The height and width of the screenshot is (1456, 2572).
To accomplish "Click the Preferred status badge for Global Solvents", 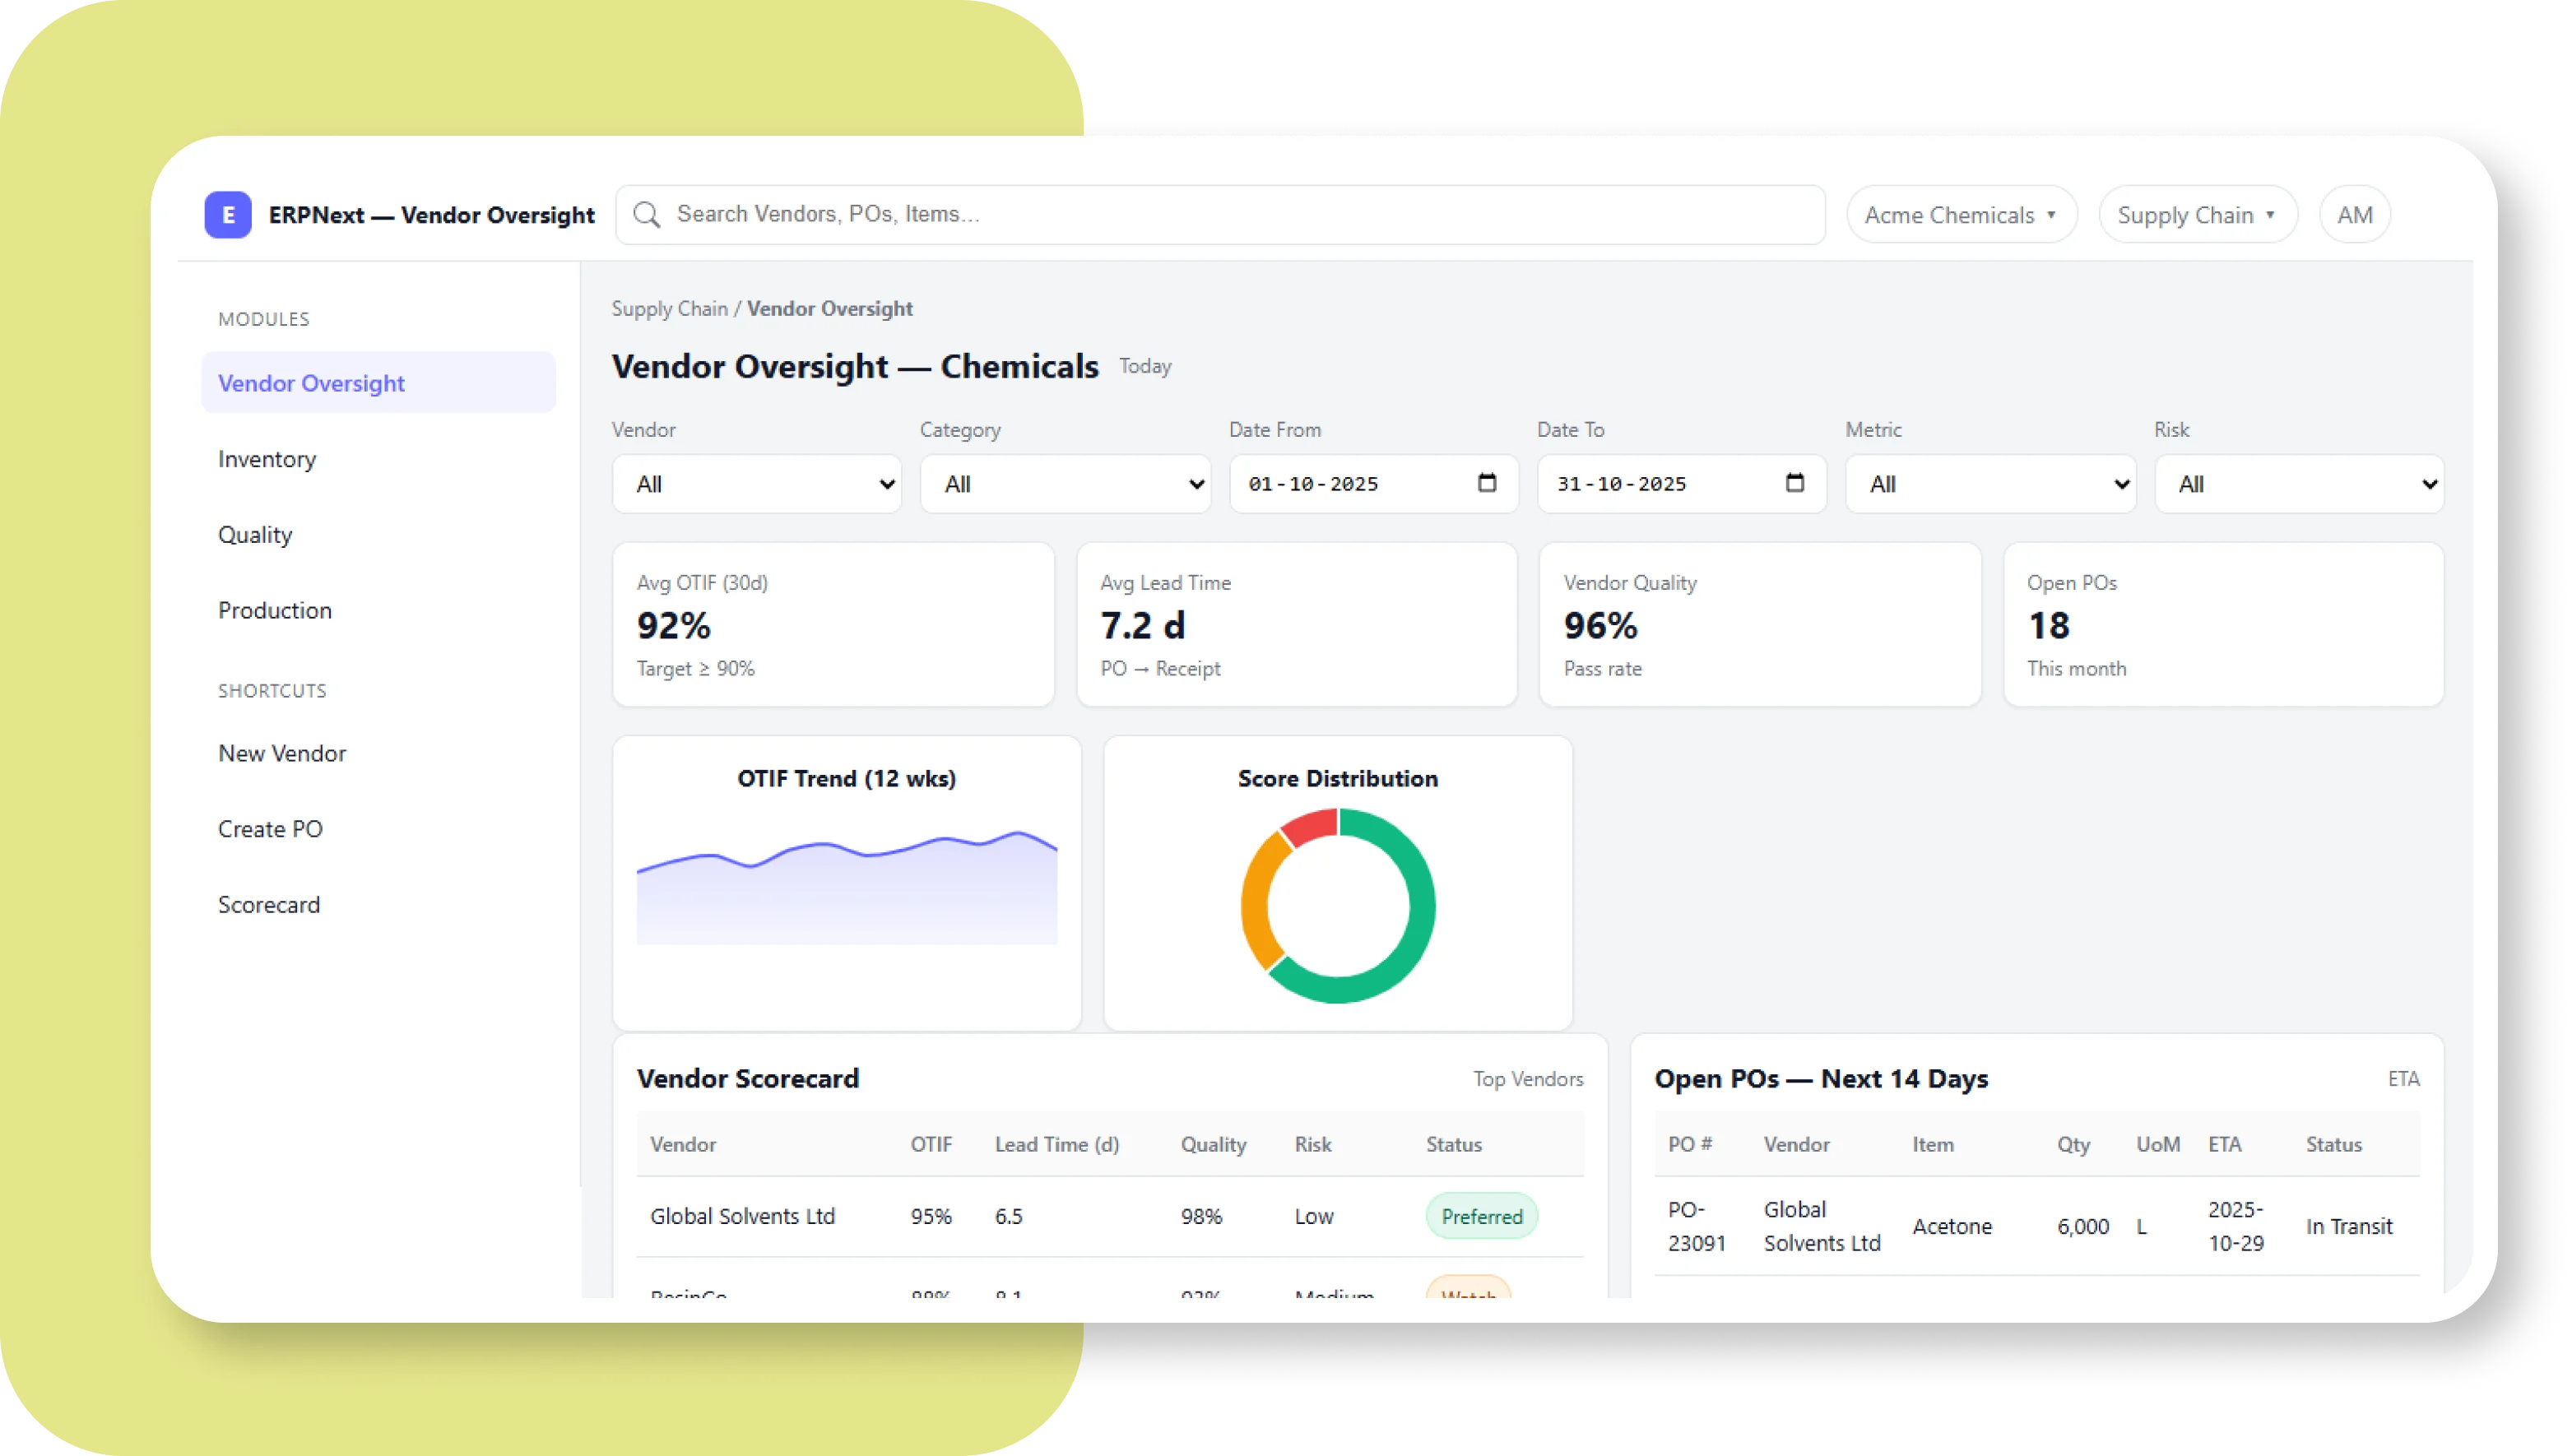I will [x=1481, y=1216].
